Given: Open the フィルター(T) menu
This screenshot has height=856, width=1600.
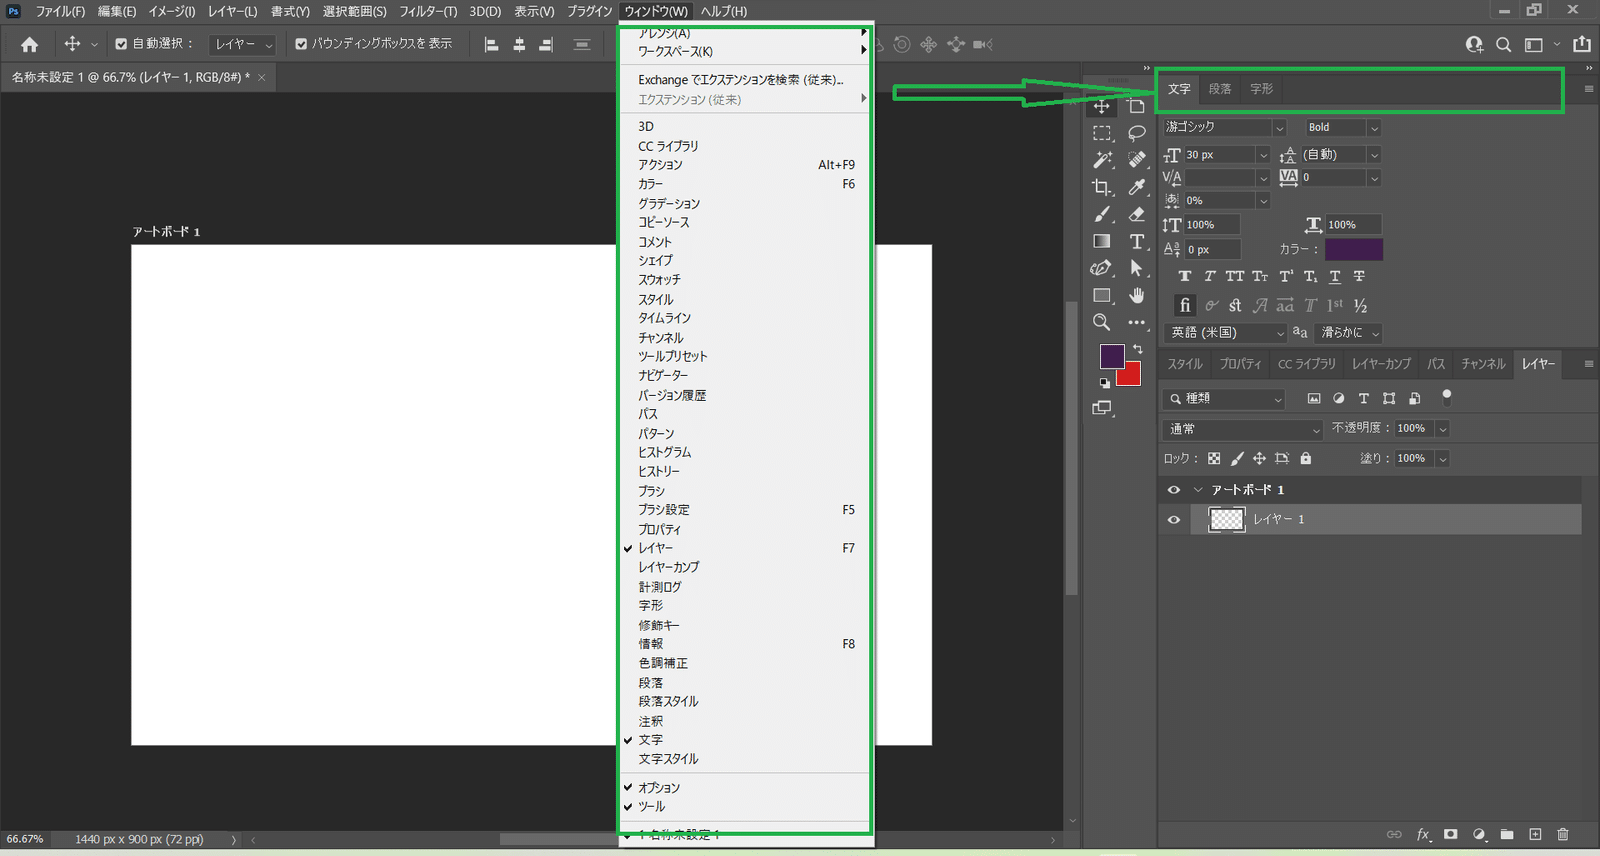Looking at the screenshot, I should click(428, 11).
